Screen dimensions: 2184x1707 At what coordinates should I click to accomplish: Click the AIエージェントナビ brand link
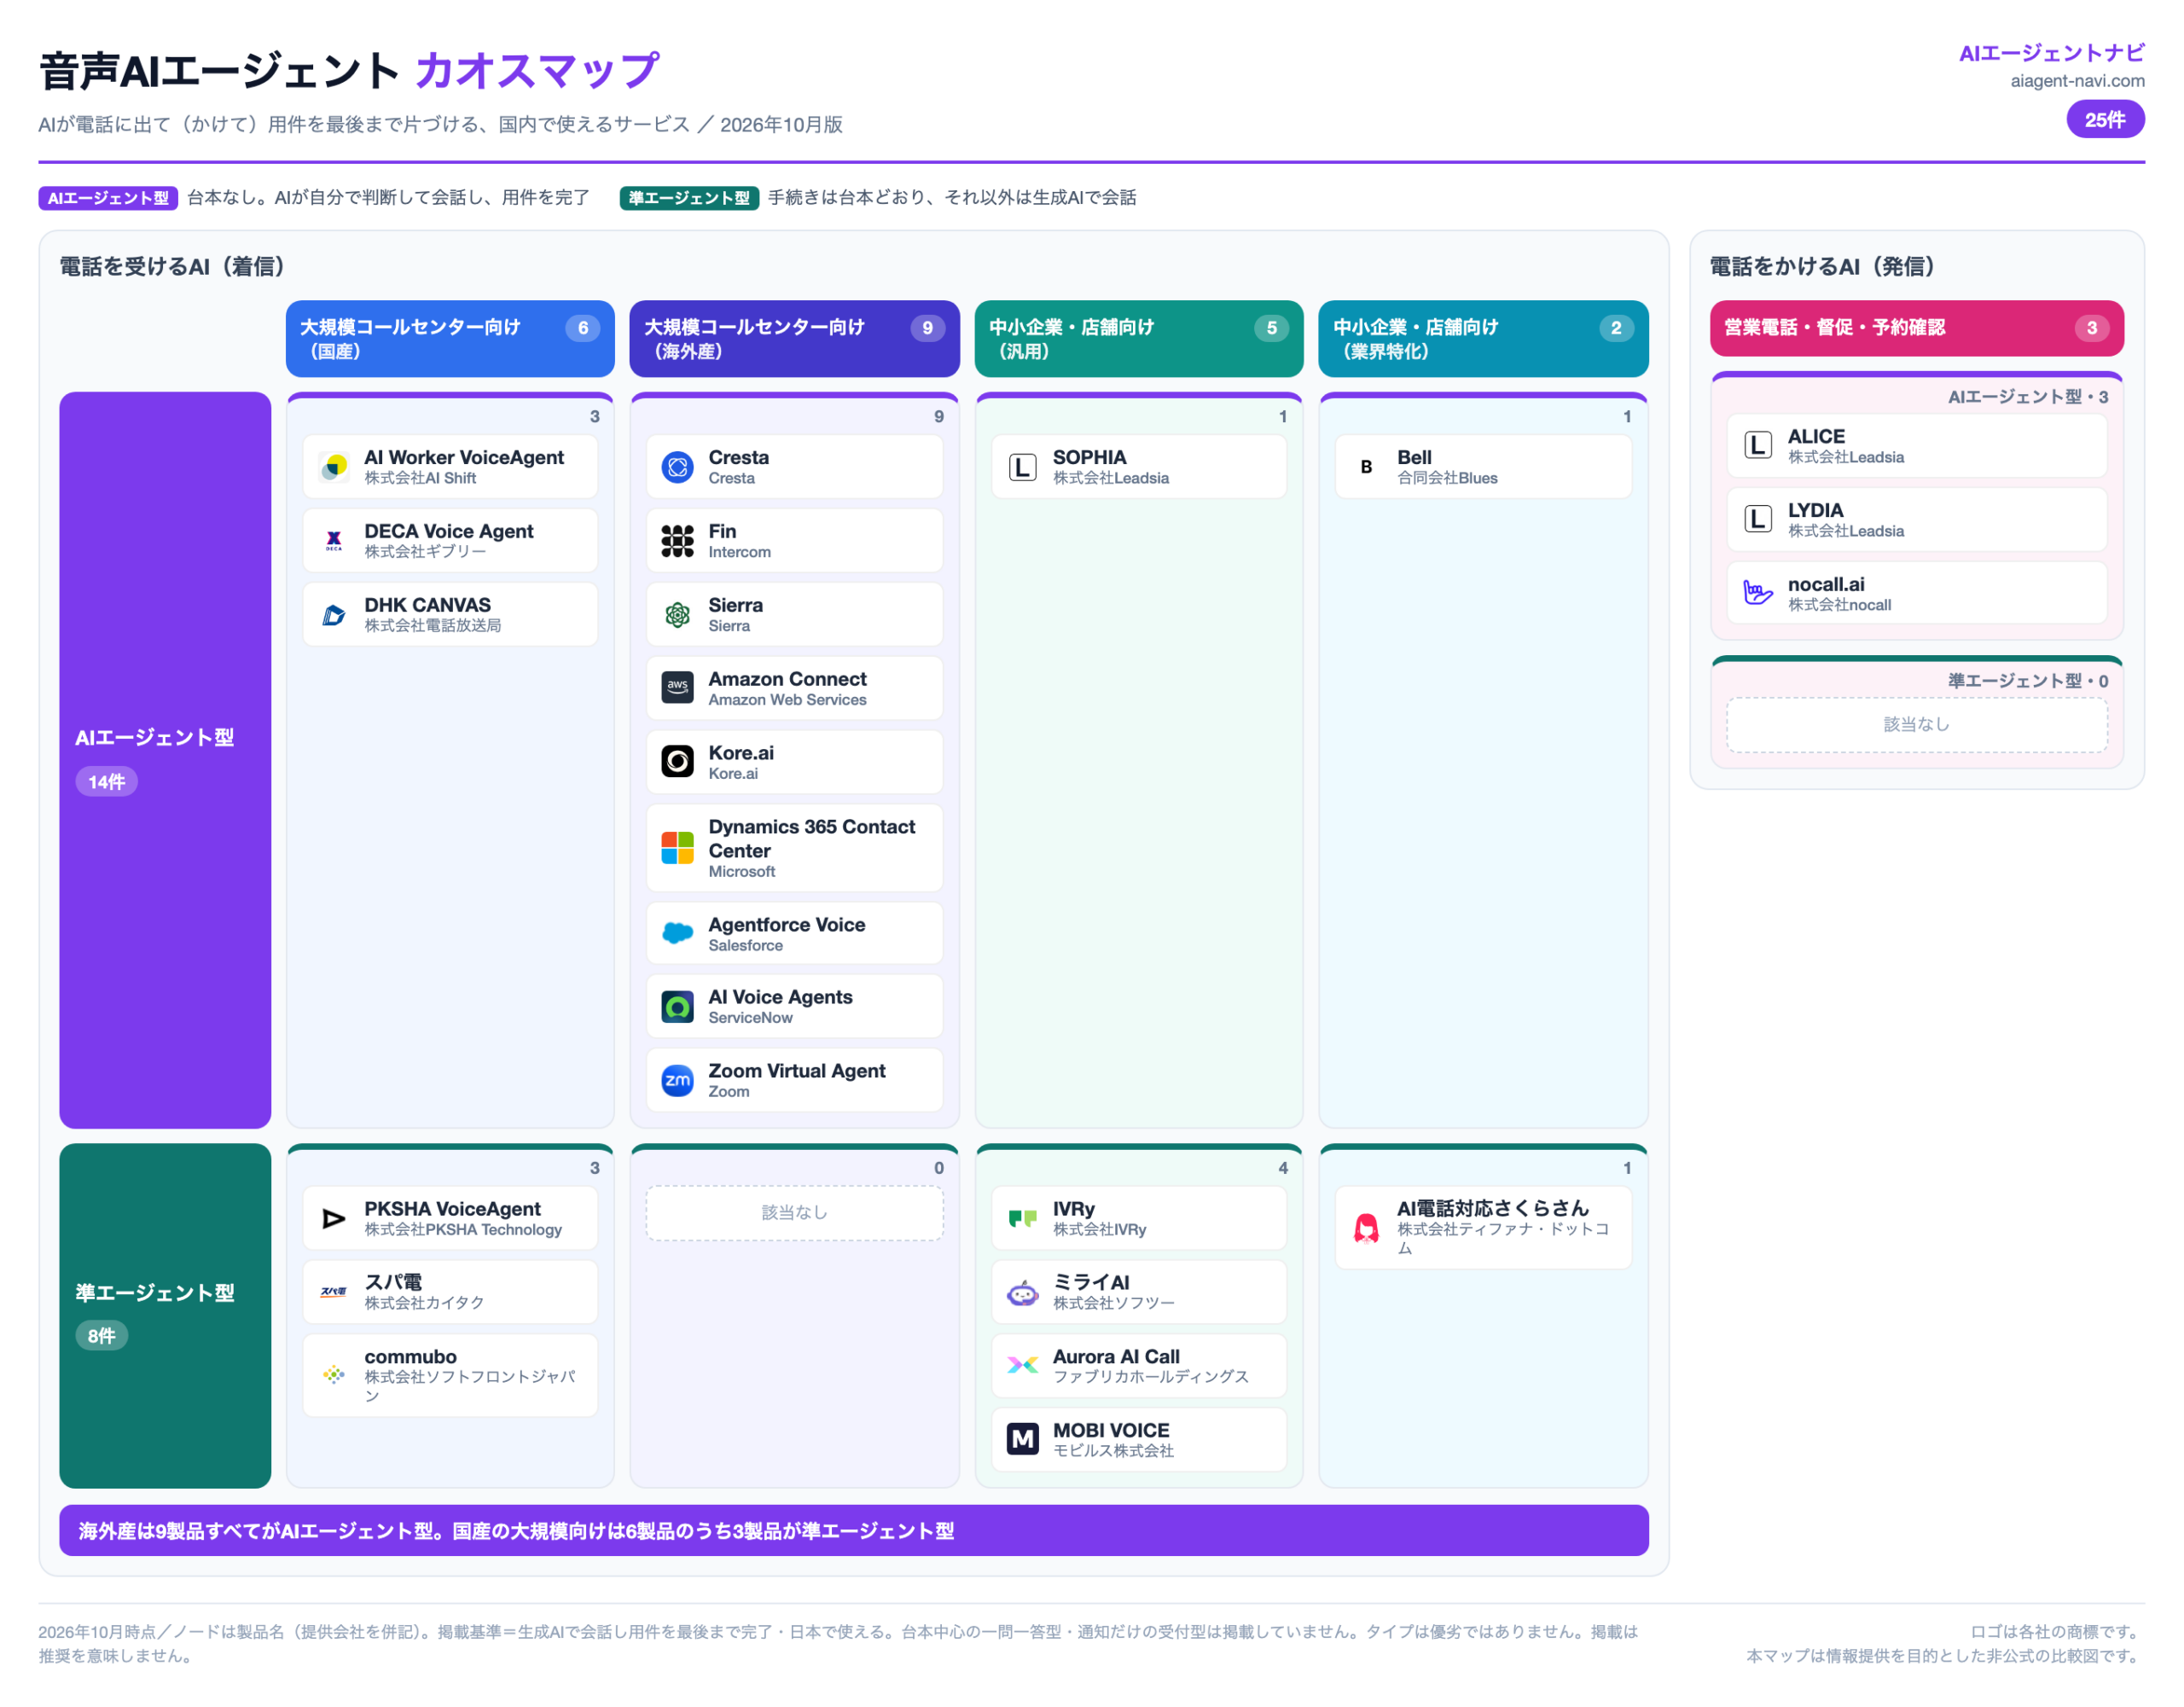(2051, 53)
